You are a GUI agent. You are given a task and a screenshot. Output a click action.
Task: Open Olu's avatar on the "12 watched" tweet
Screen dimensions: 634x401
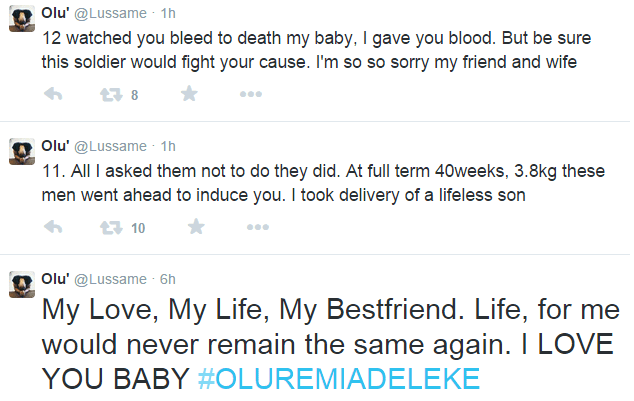(x=22, y=24)
